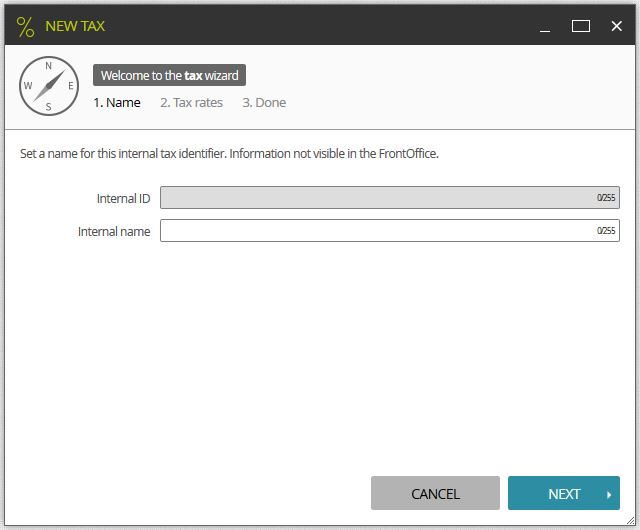640x530 pixels.
Task: Focus the Internal name input field
Action: pyautogui.click(x=390, y=231)
